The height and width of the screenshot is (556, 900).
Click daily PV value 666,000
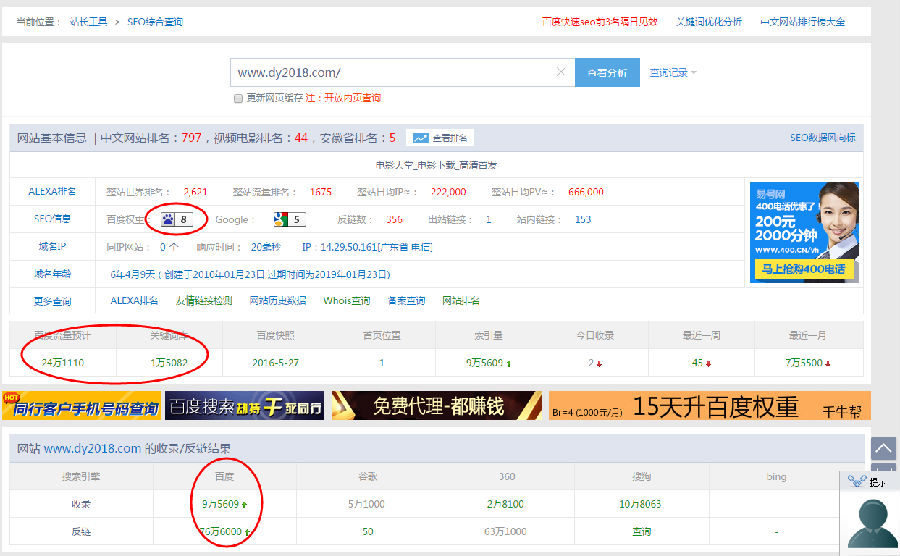[x=585, y=192]
